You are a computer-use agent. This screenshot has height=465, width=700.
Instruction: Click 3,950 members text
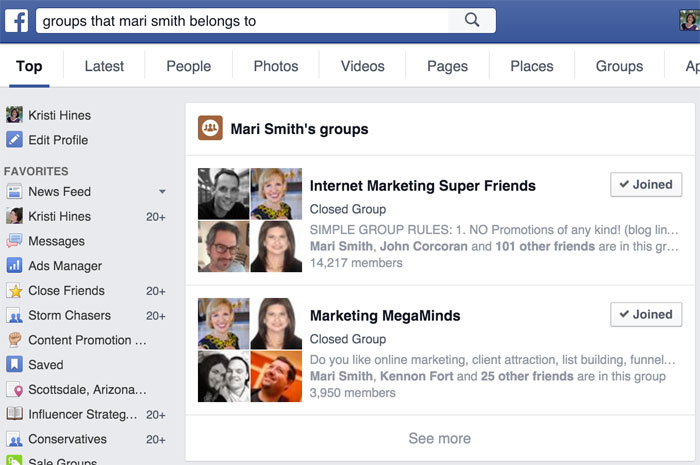(353, 393)
